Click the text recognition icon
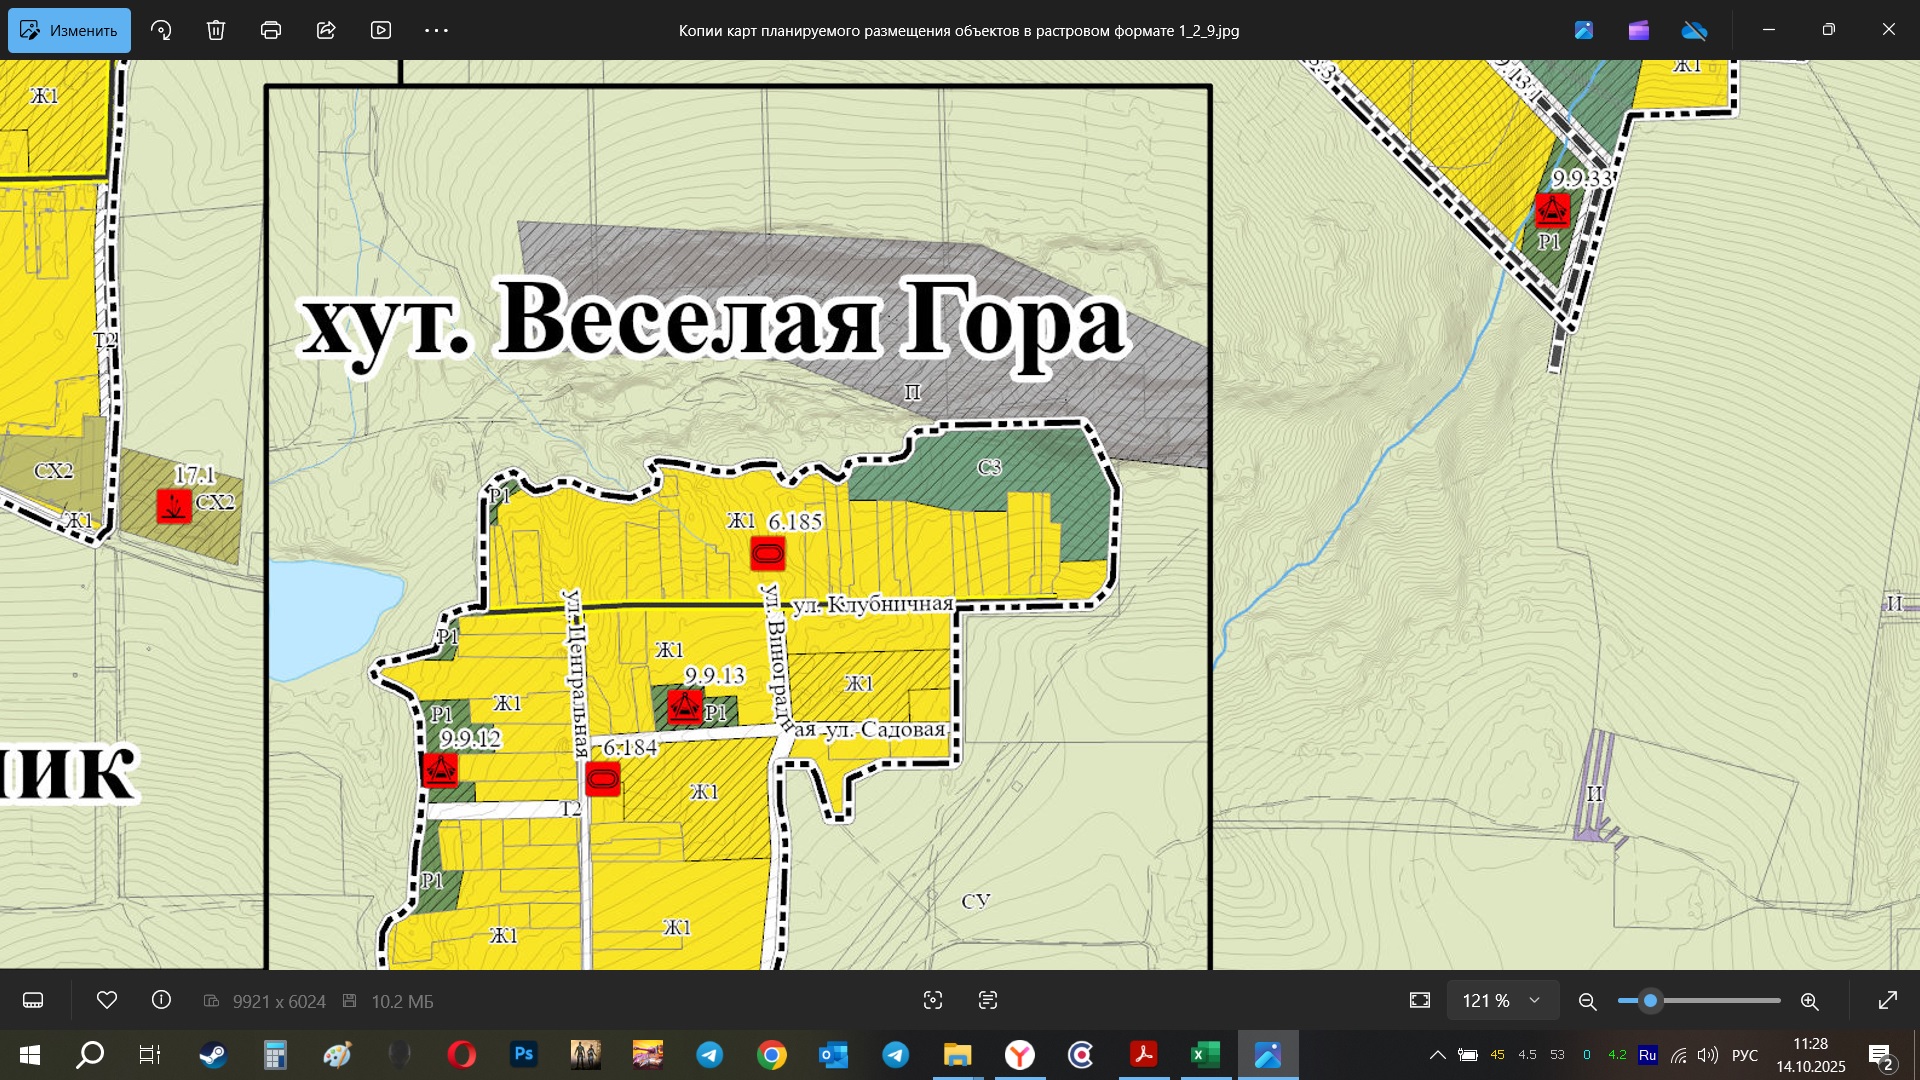 (x=988, y=1001)
